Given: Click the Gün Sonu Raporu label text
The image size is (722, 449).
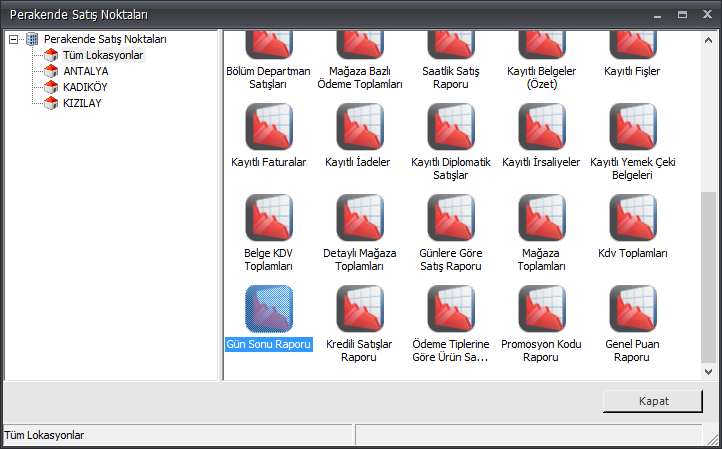Looking at the screenshot, I should [269, 344].
